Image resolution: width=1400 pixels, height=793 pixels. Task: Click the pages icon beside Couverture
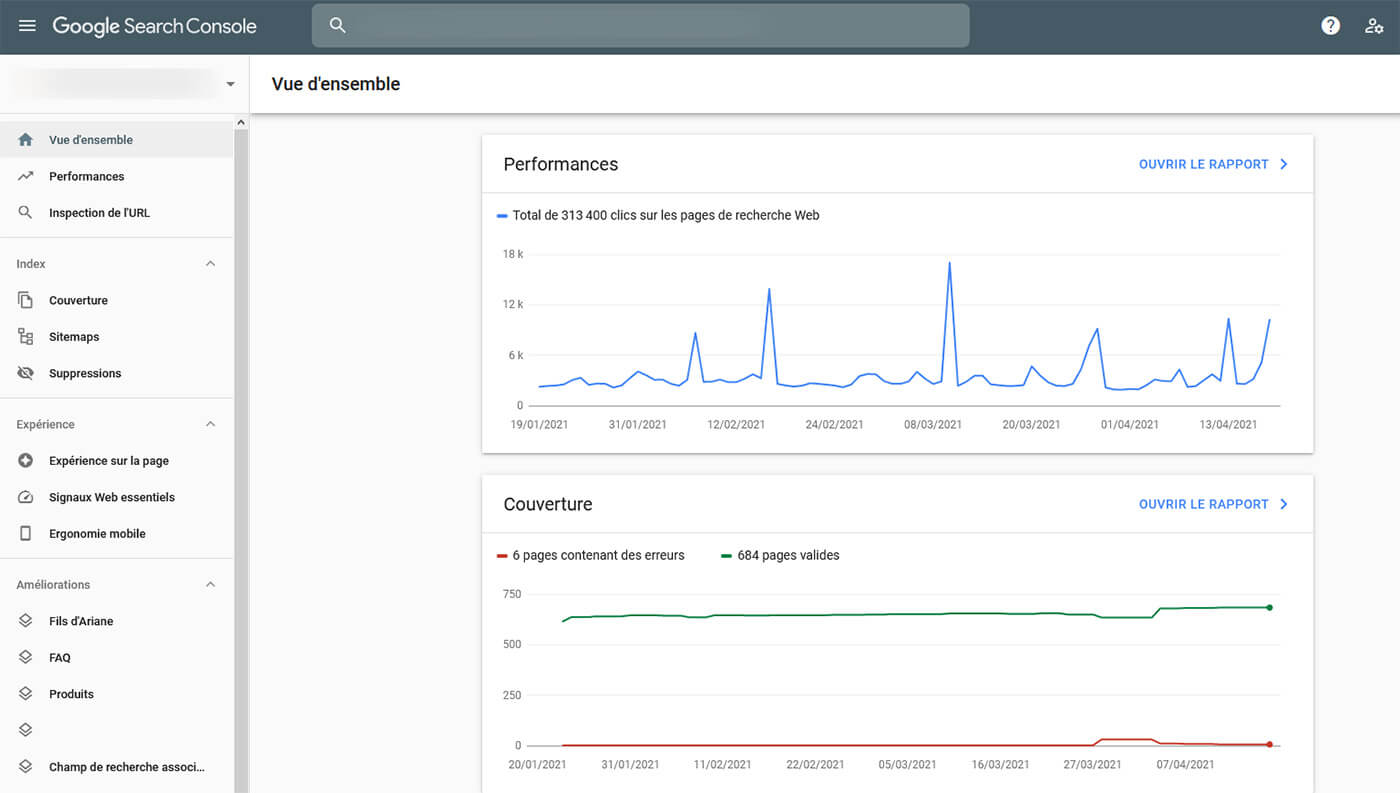click(26, 300)
